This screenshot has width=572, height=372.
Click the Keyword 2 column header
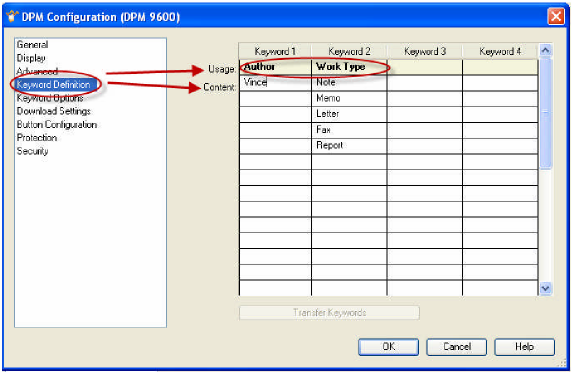pyautogui.click(x=349, y=51)
